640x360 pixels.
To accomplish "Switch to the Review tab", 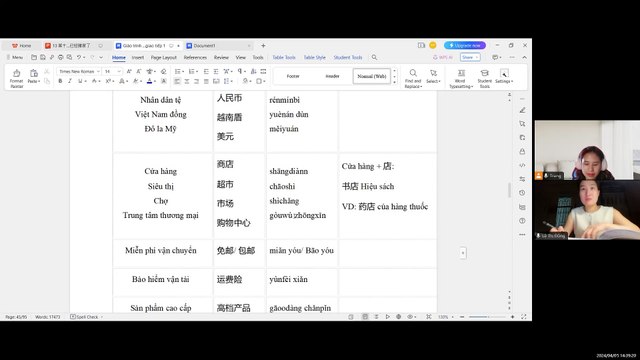I will point(221,58).
